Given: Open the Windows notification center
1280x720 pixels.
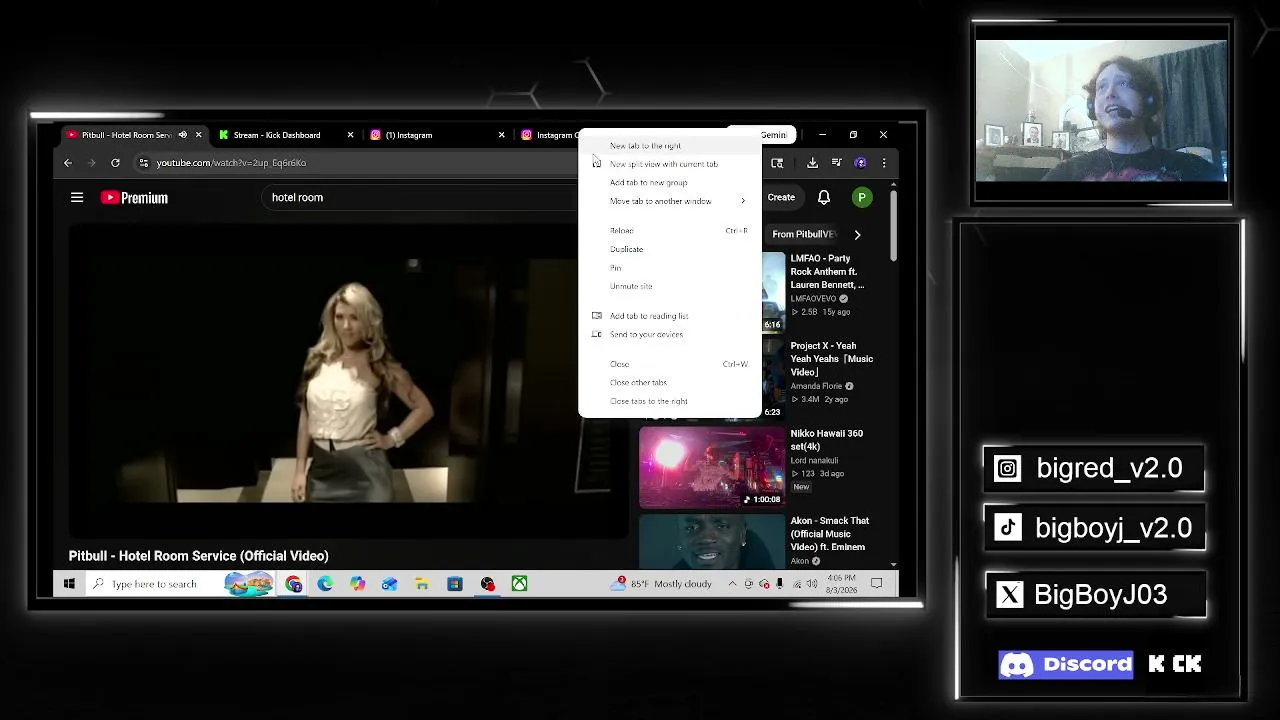Looking at the screenshot, I should [877, 584].
